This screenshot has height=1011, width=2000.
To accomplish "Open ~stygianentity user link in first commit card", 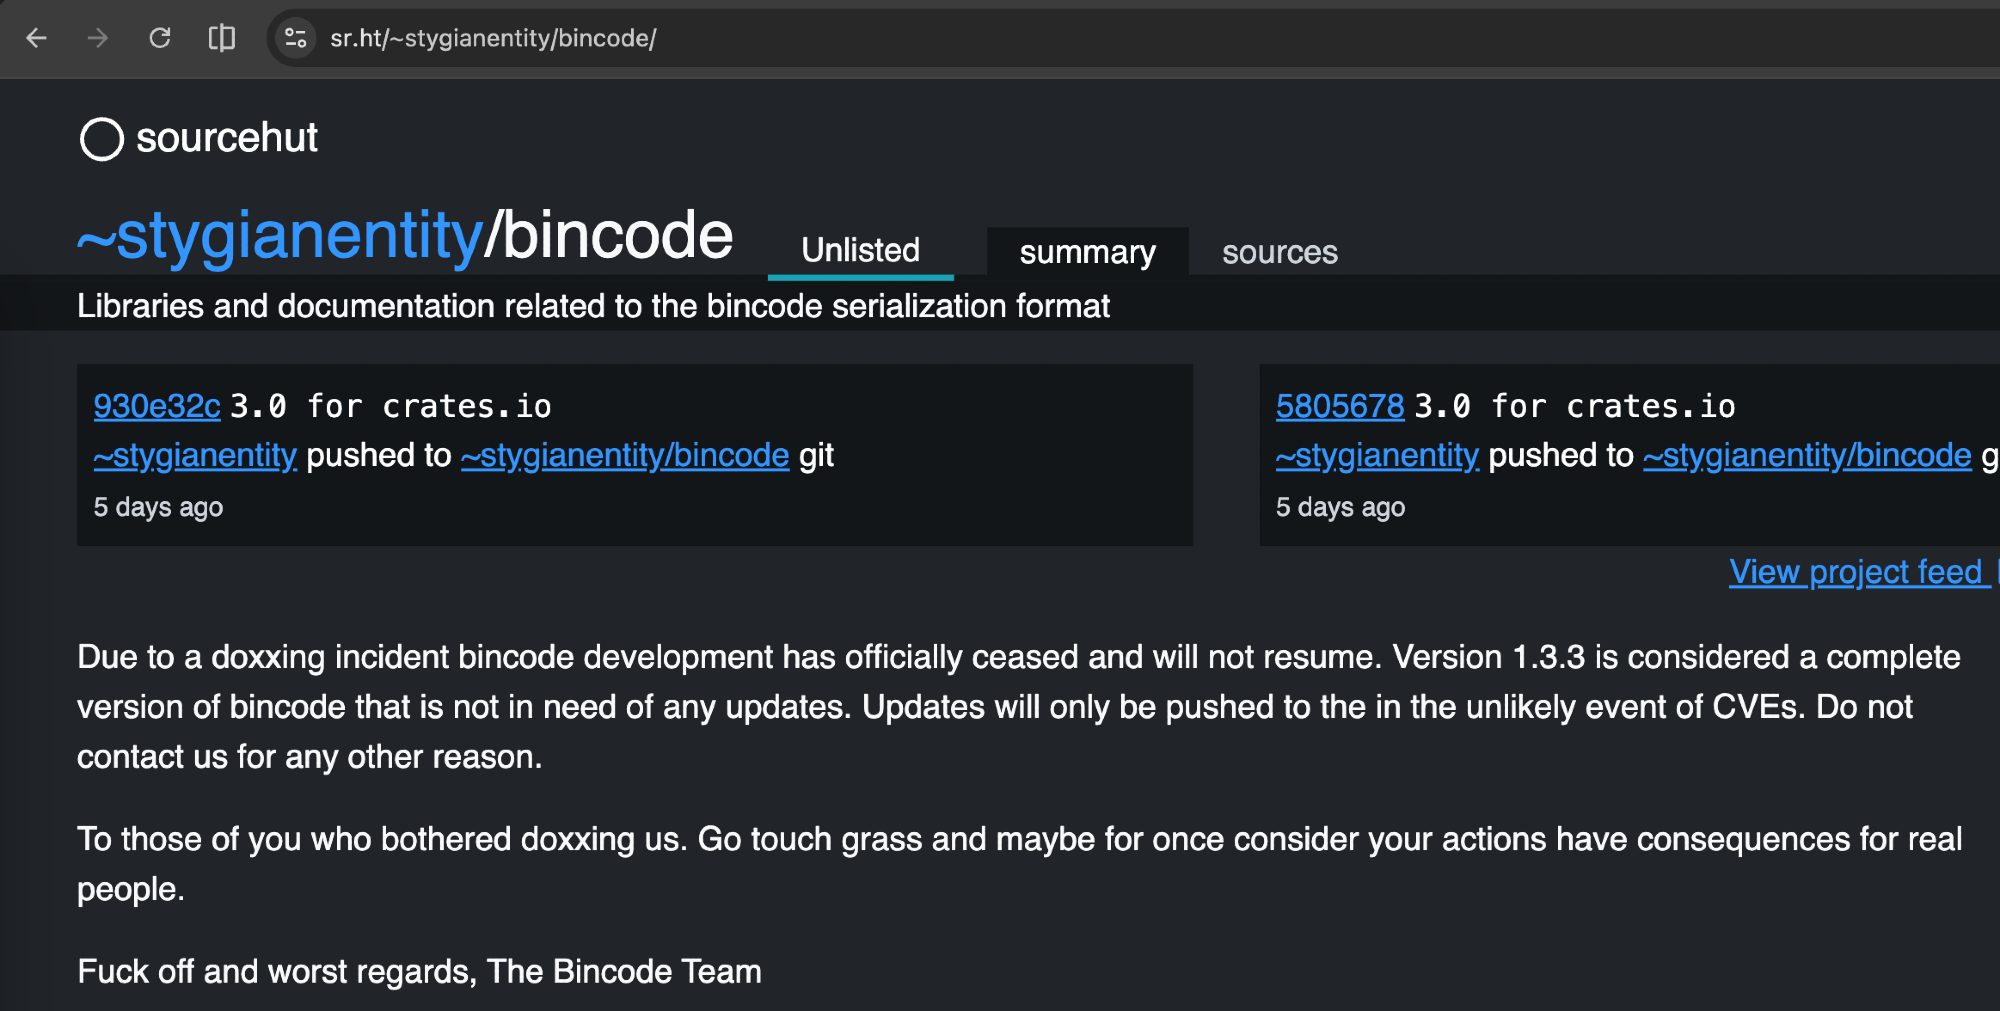I will tap(195, 456).
